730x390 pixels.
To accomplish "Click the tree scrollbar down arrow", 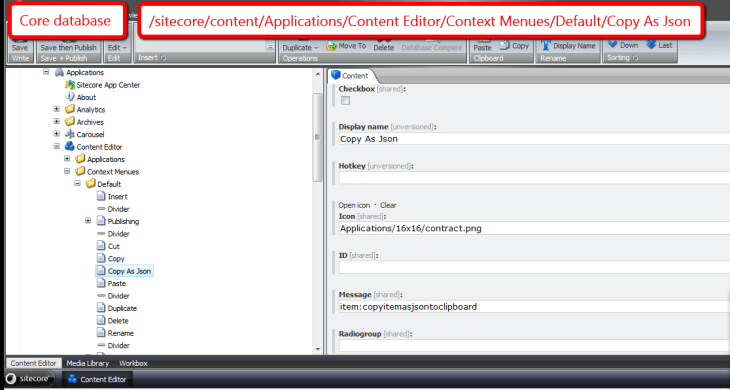I will tap(318, 349).
